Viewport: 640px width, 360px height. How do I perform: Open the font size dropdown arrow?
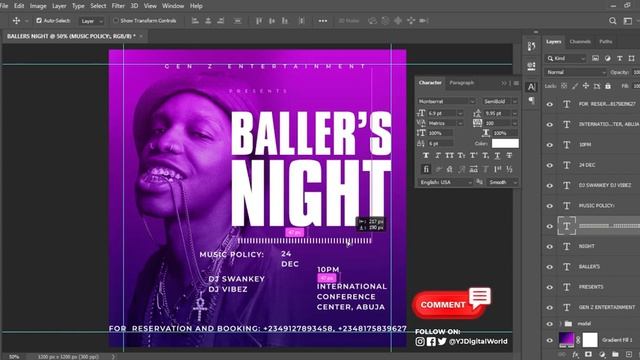(460, 113)
